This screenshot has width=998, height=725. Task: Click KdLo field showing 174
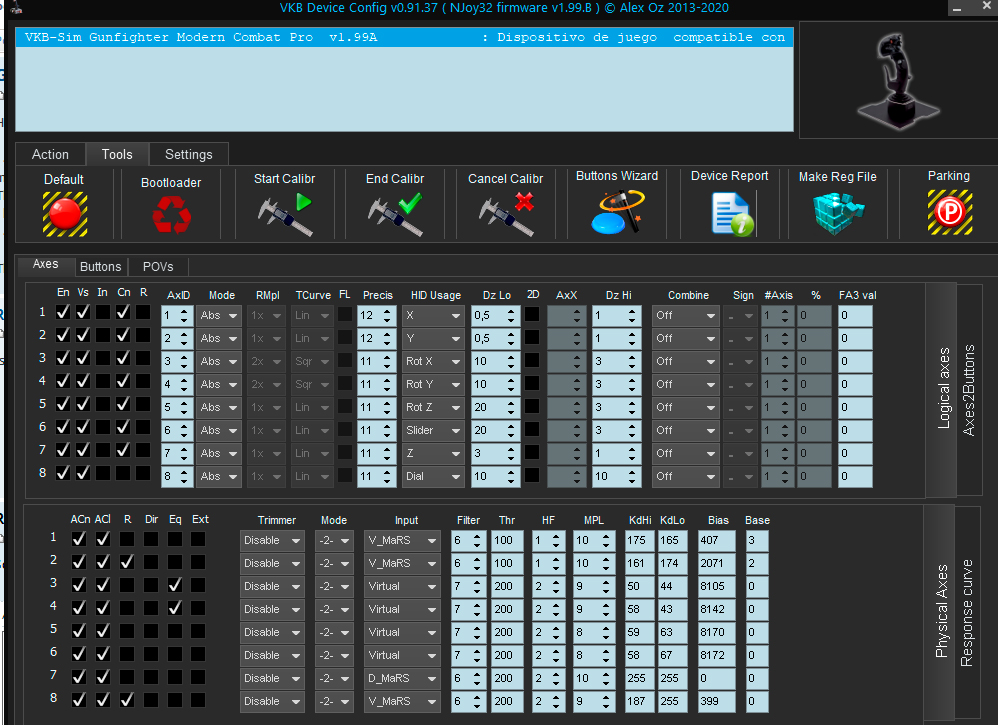pyautogui.click(x=672, y=563)
